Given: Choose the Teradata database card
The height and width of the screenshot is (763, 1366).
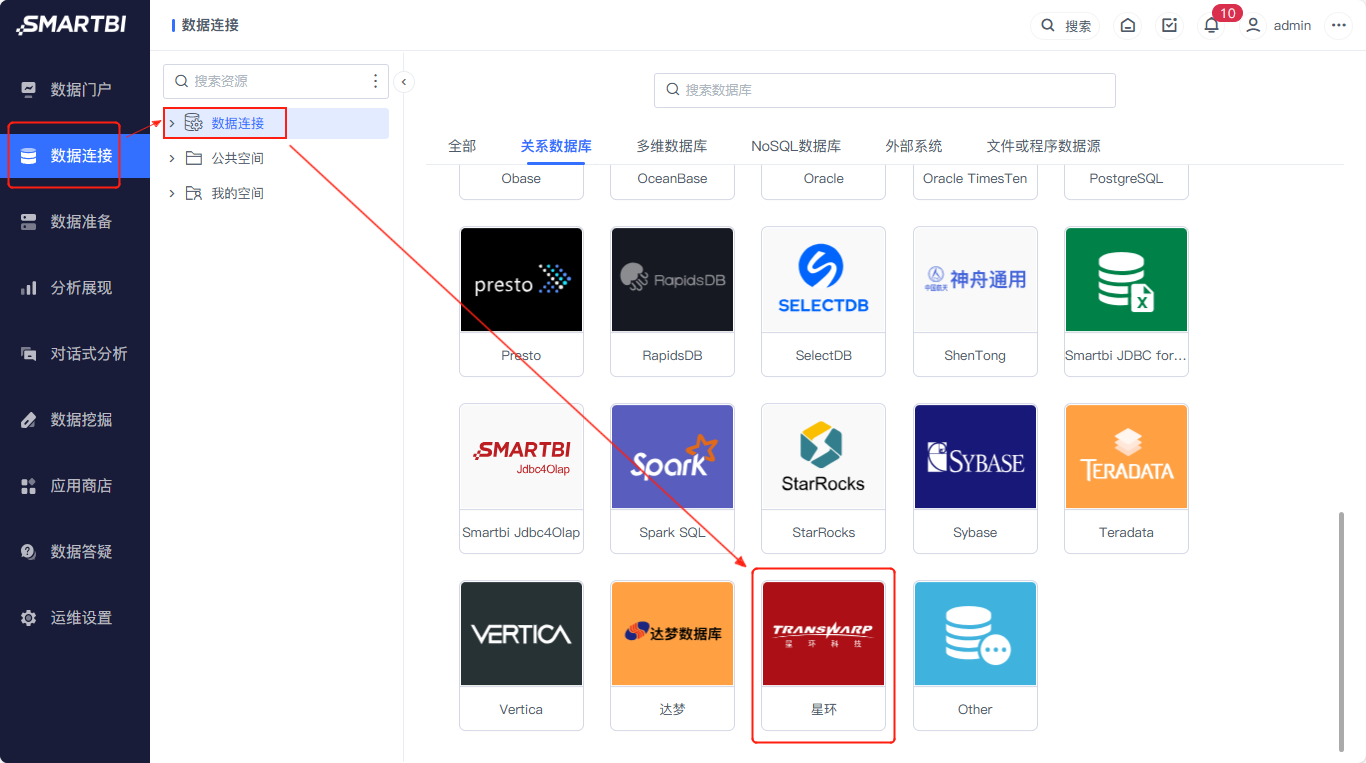Looking at the screenshot, I should pyautogui.click(x=1126, y=478).
